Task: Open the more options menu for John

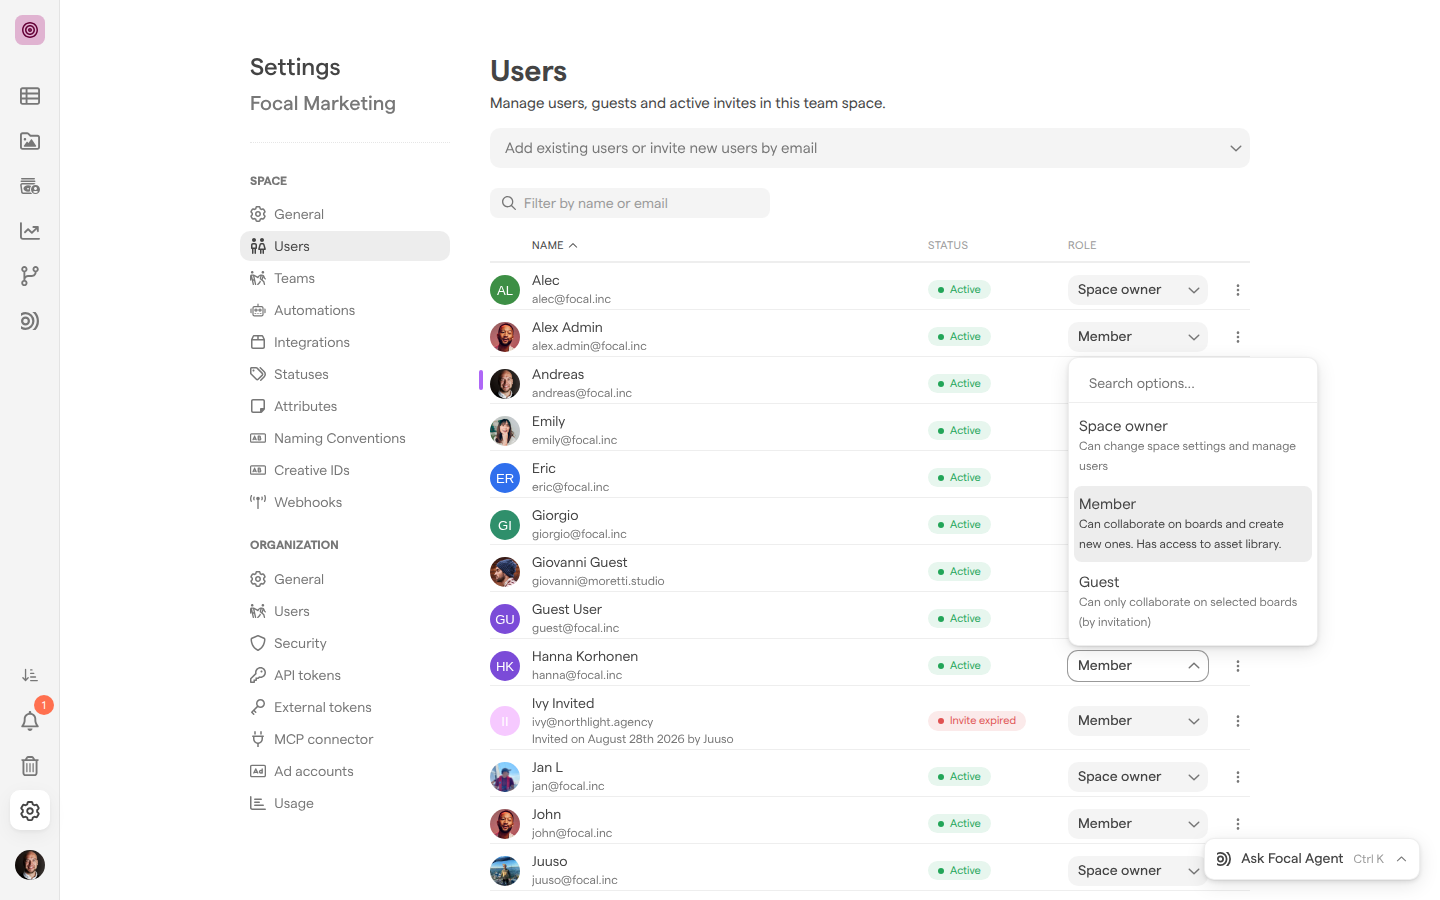Action: click(1238, 824)
